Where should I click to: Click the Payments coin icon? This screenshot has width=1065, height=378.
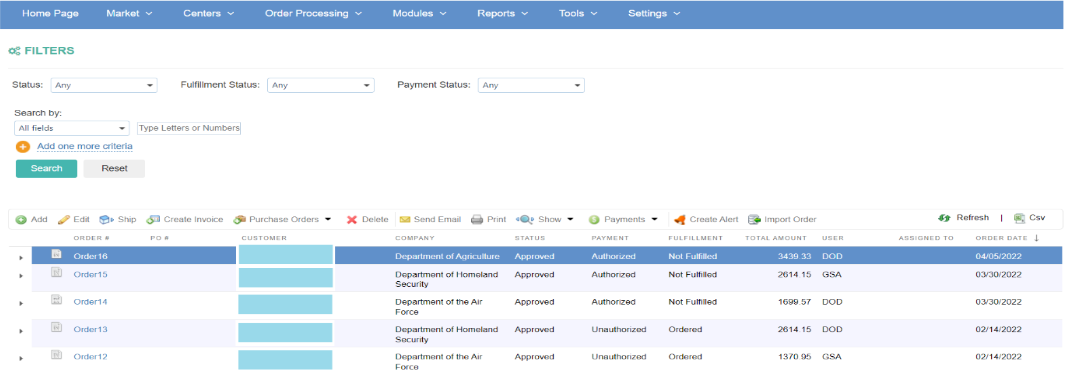[594, 219]
